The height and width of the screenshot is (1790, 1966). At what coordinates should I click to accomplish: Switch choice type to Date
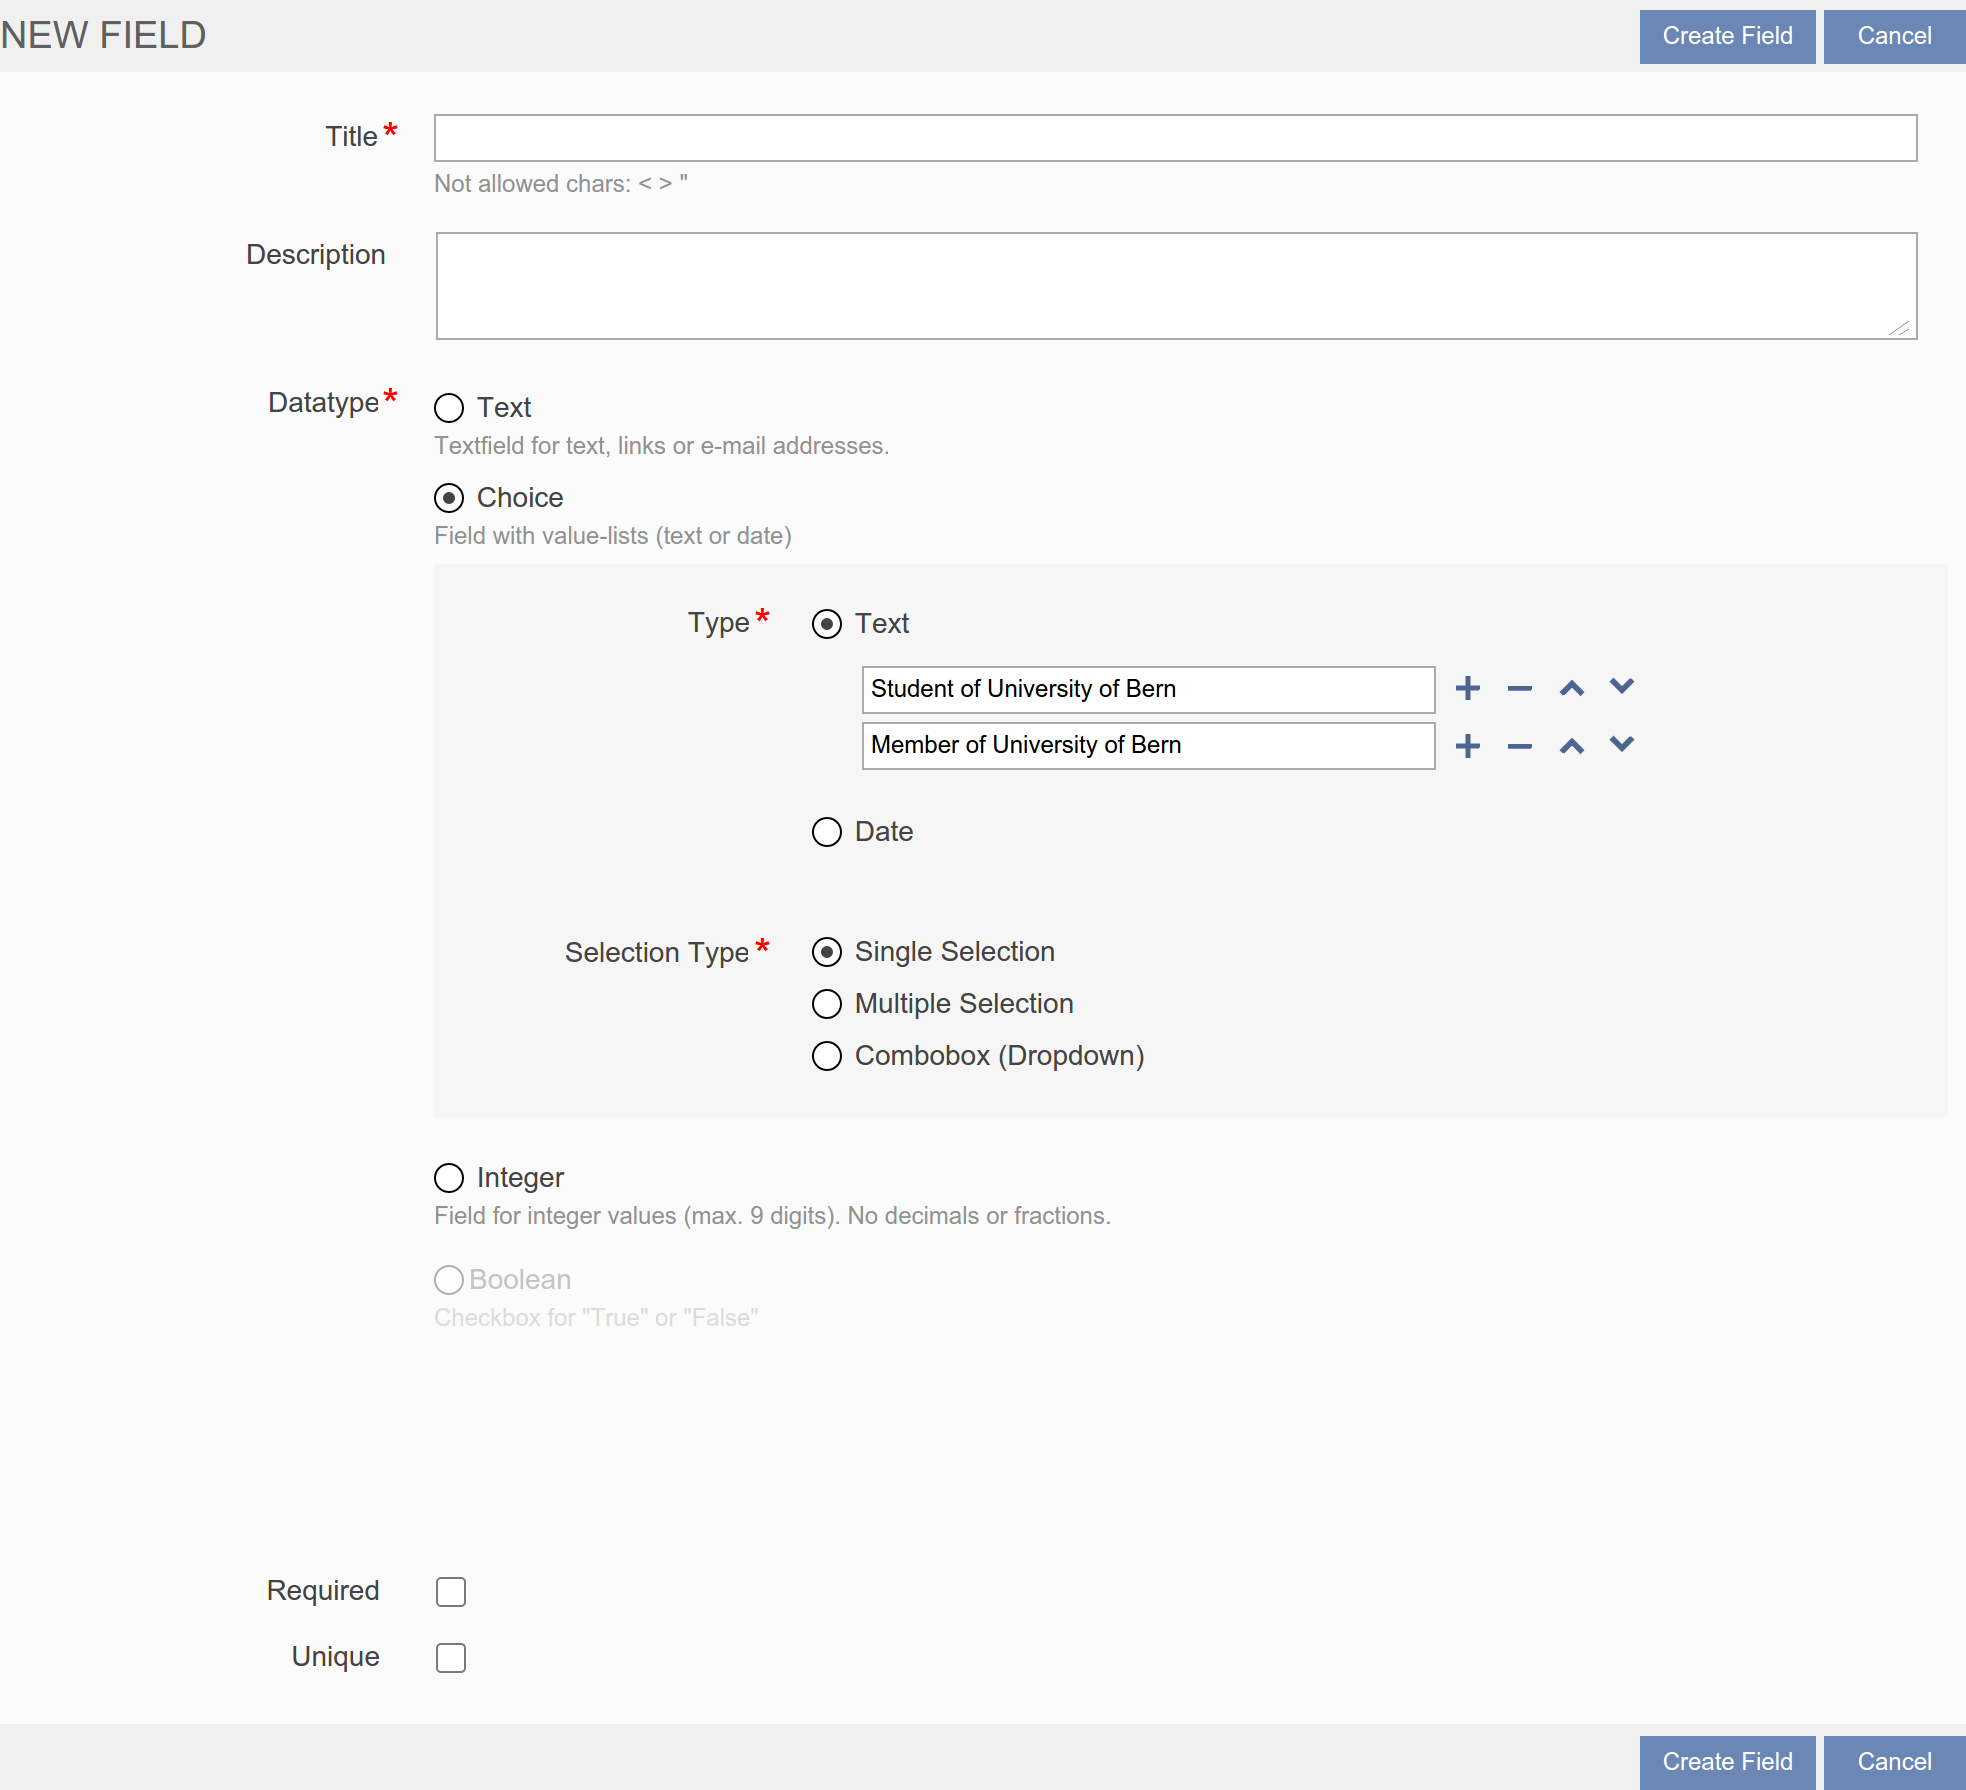point(827,831)
